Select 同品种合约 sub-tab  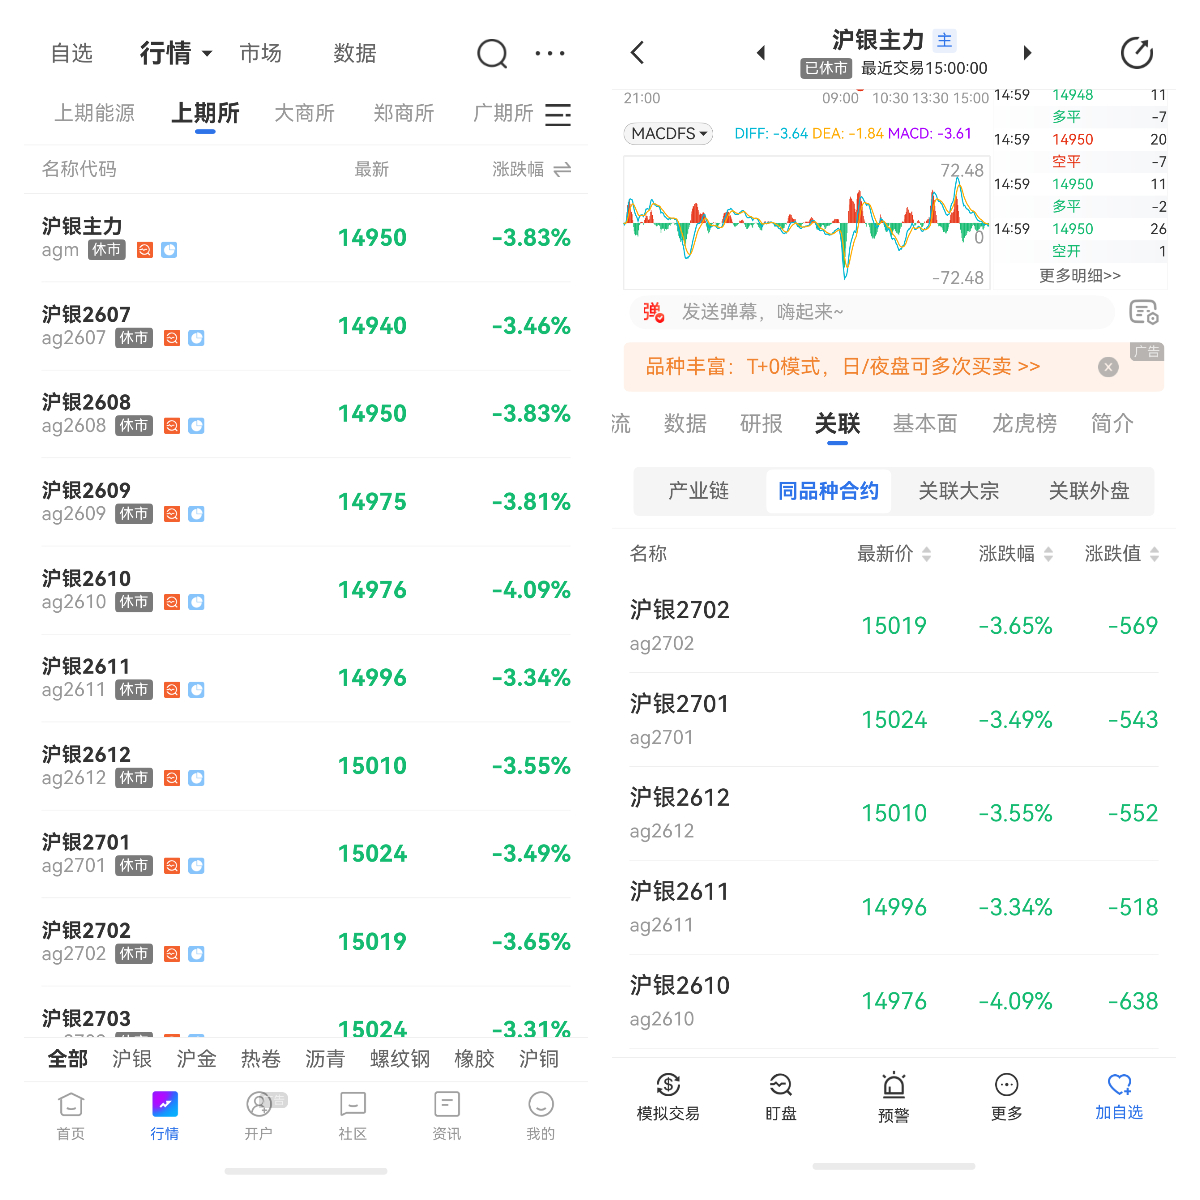click(829, 491)
